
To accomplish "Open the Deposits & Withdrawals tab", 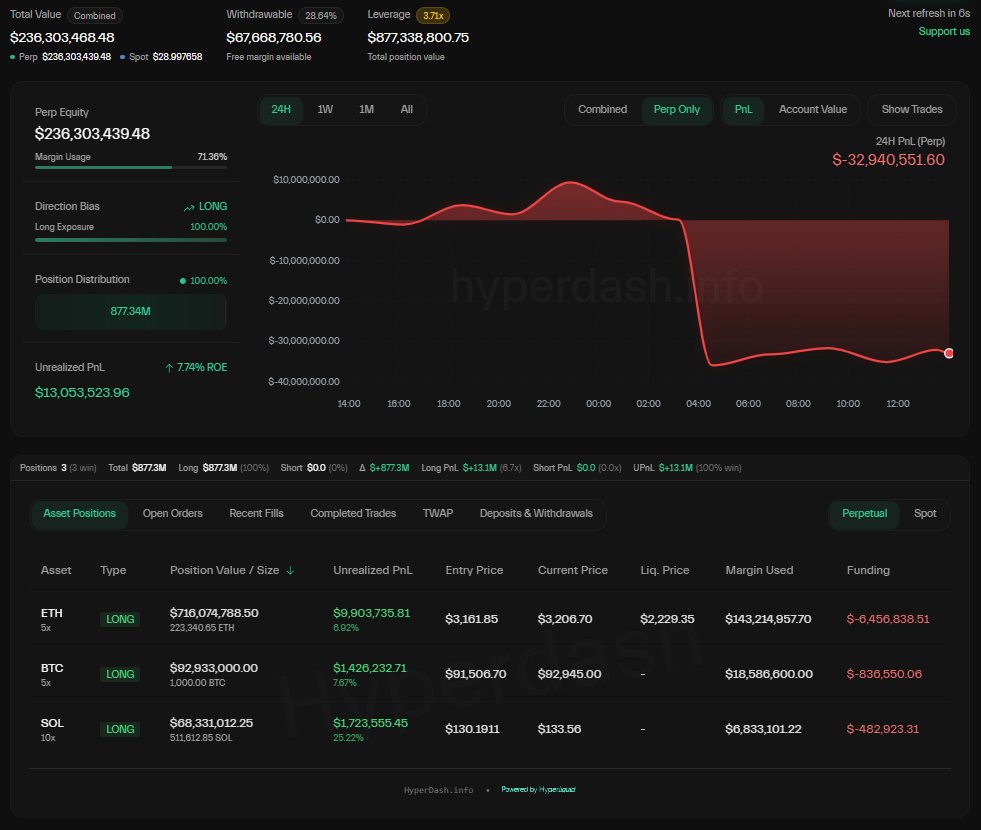I will (536, 513).
